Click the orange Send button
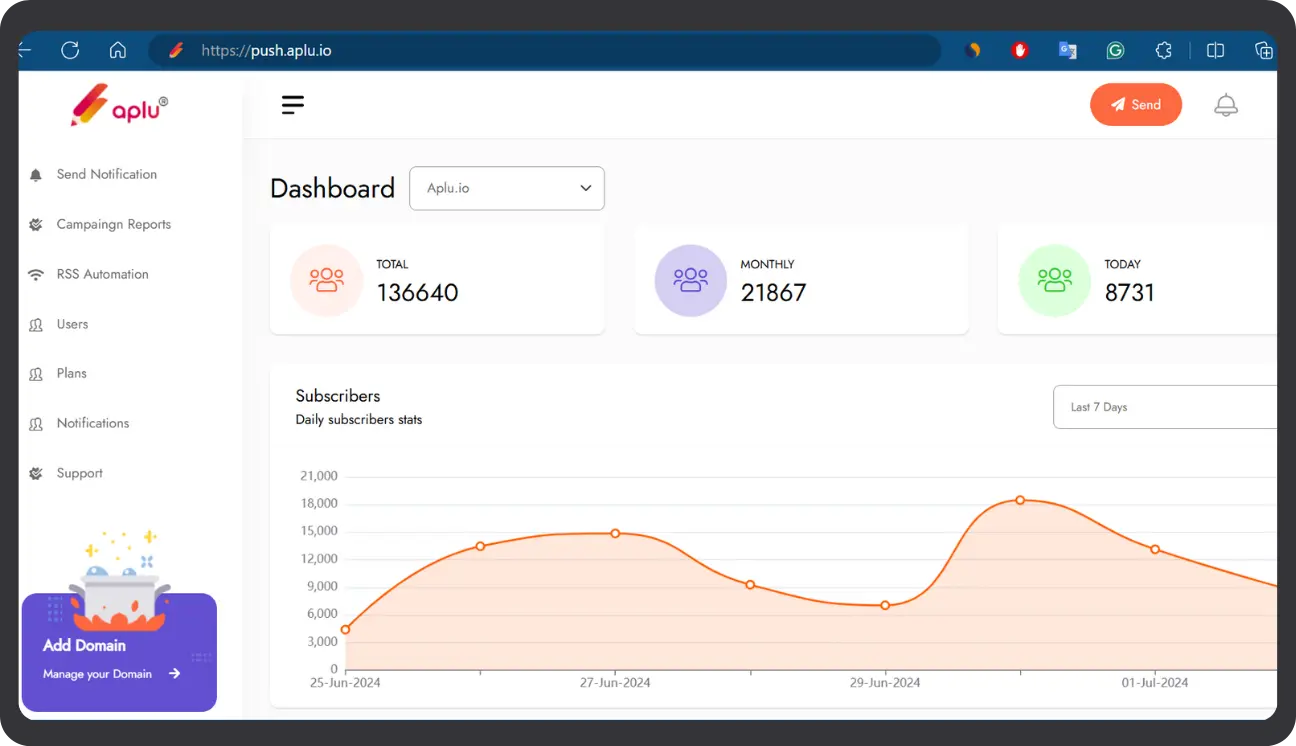The image size is (1296, 746). pyautogui.click(x=1136, y=105)
